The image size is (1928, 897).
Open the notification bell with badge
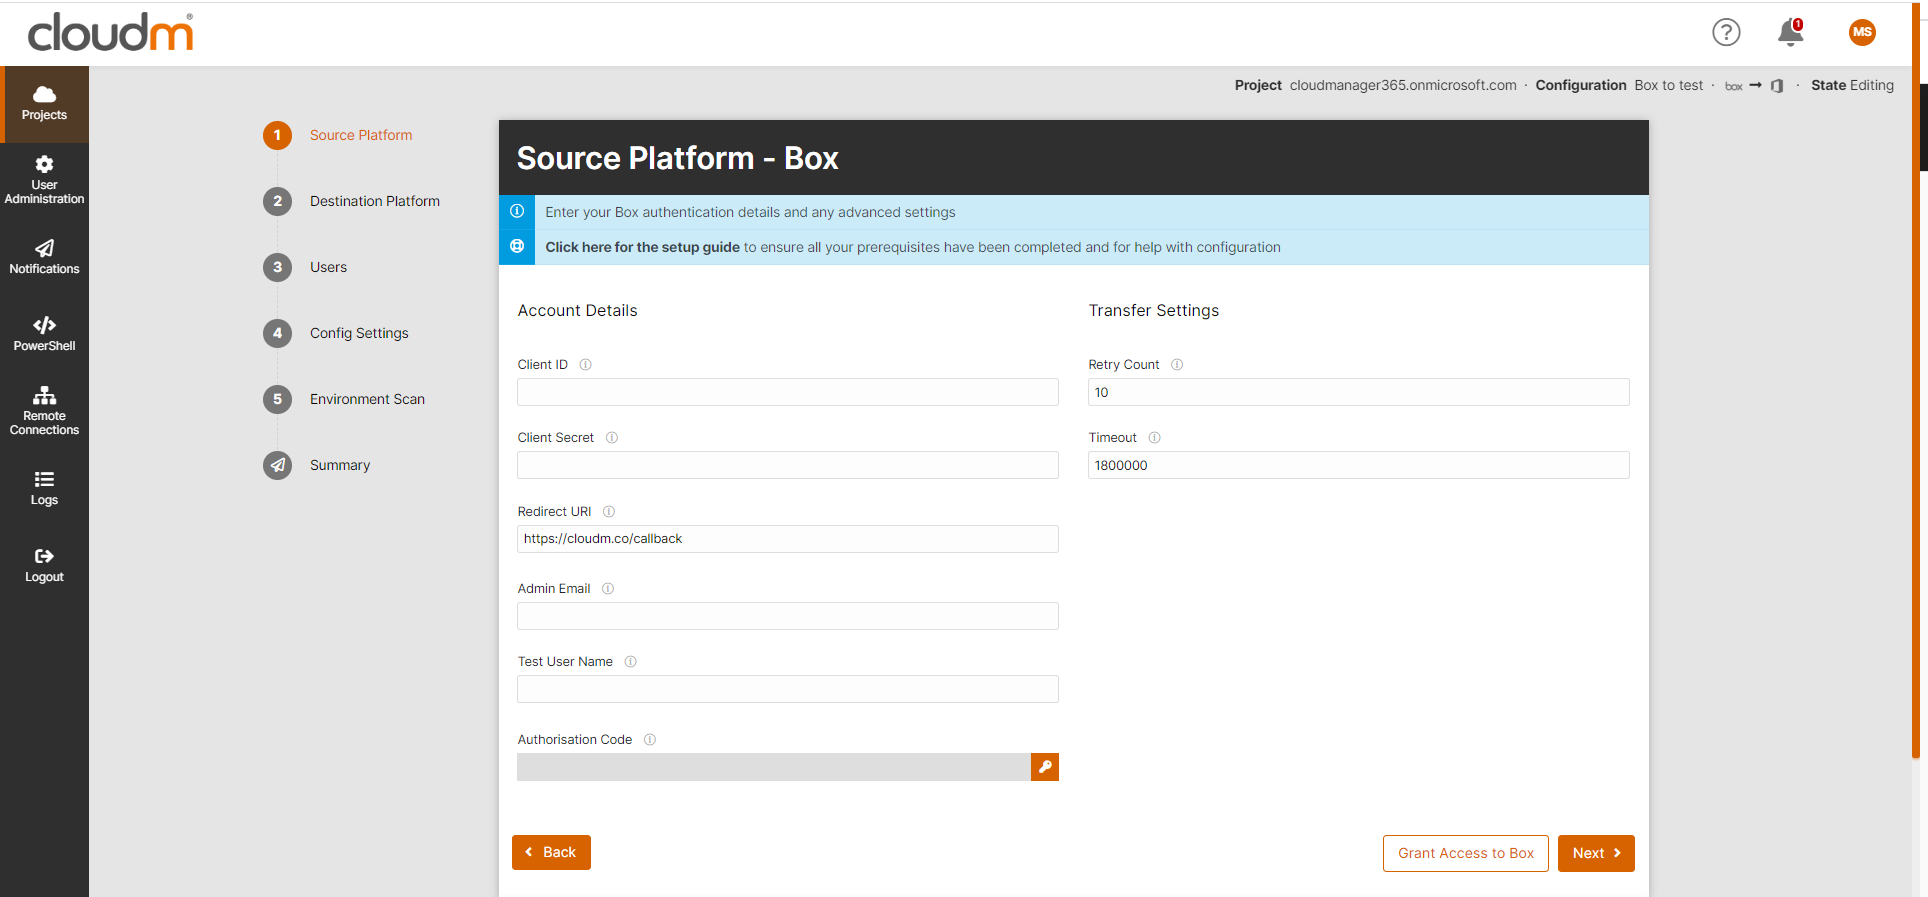(x=1790, y=32)
